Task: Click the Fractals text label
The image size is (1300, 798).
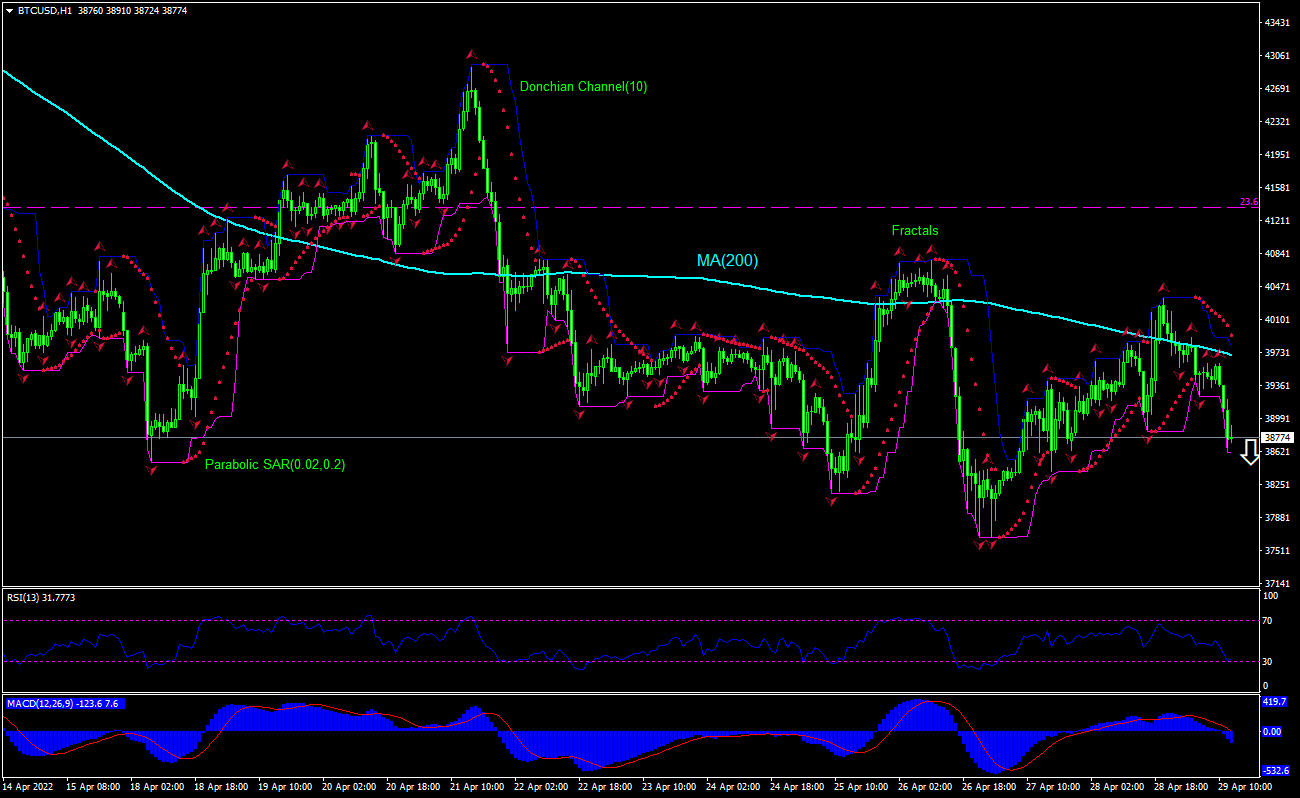Action: tap(915, 230)
